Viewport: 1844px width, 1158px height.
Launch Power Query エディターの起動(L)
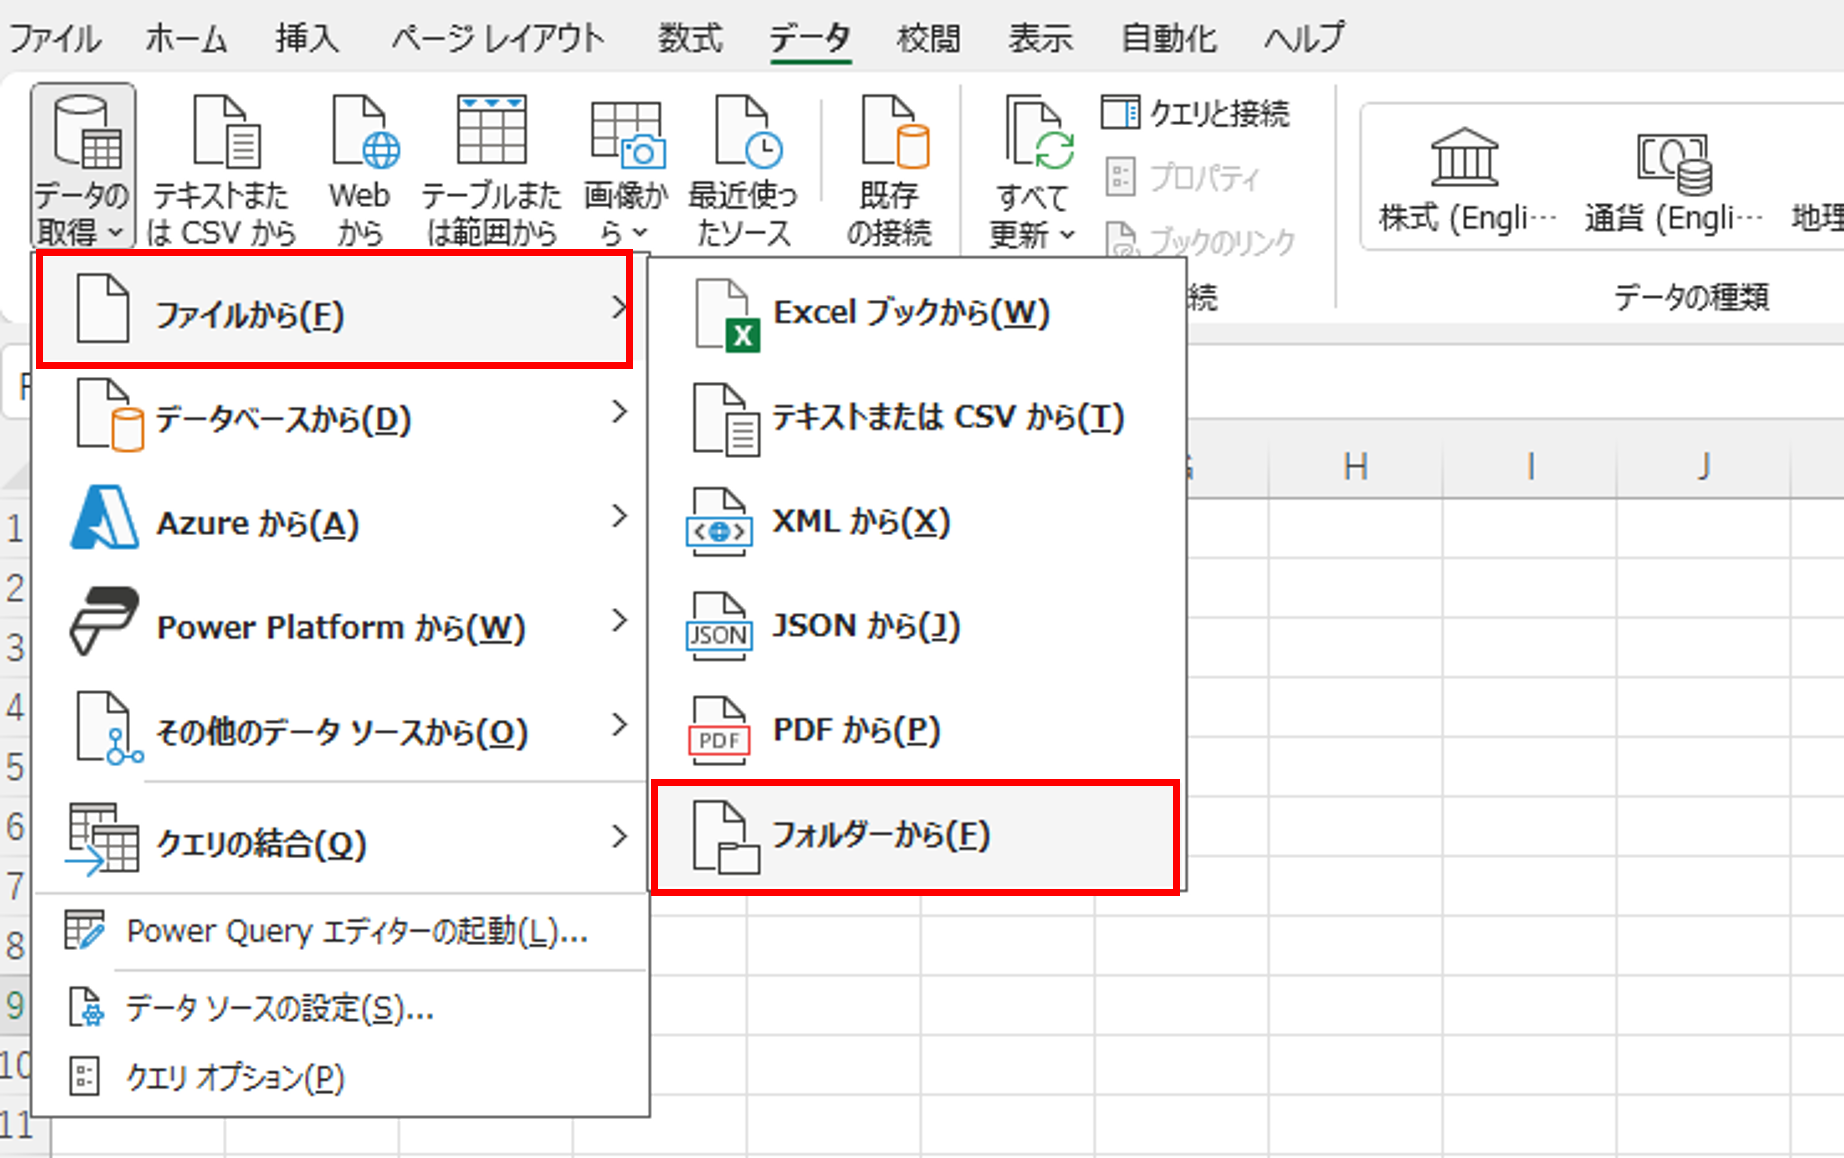[x=340, y=931]
